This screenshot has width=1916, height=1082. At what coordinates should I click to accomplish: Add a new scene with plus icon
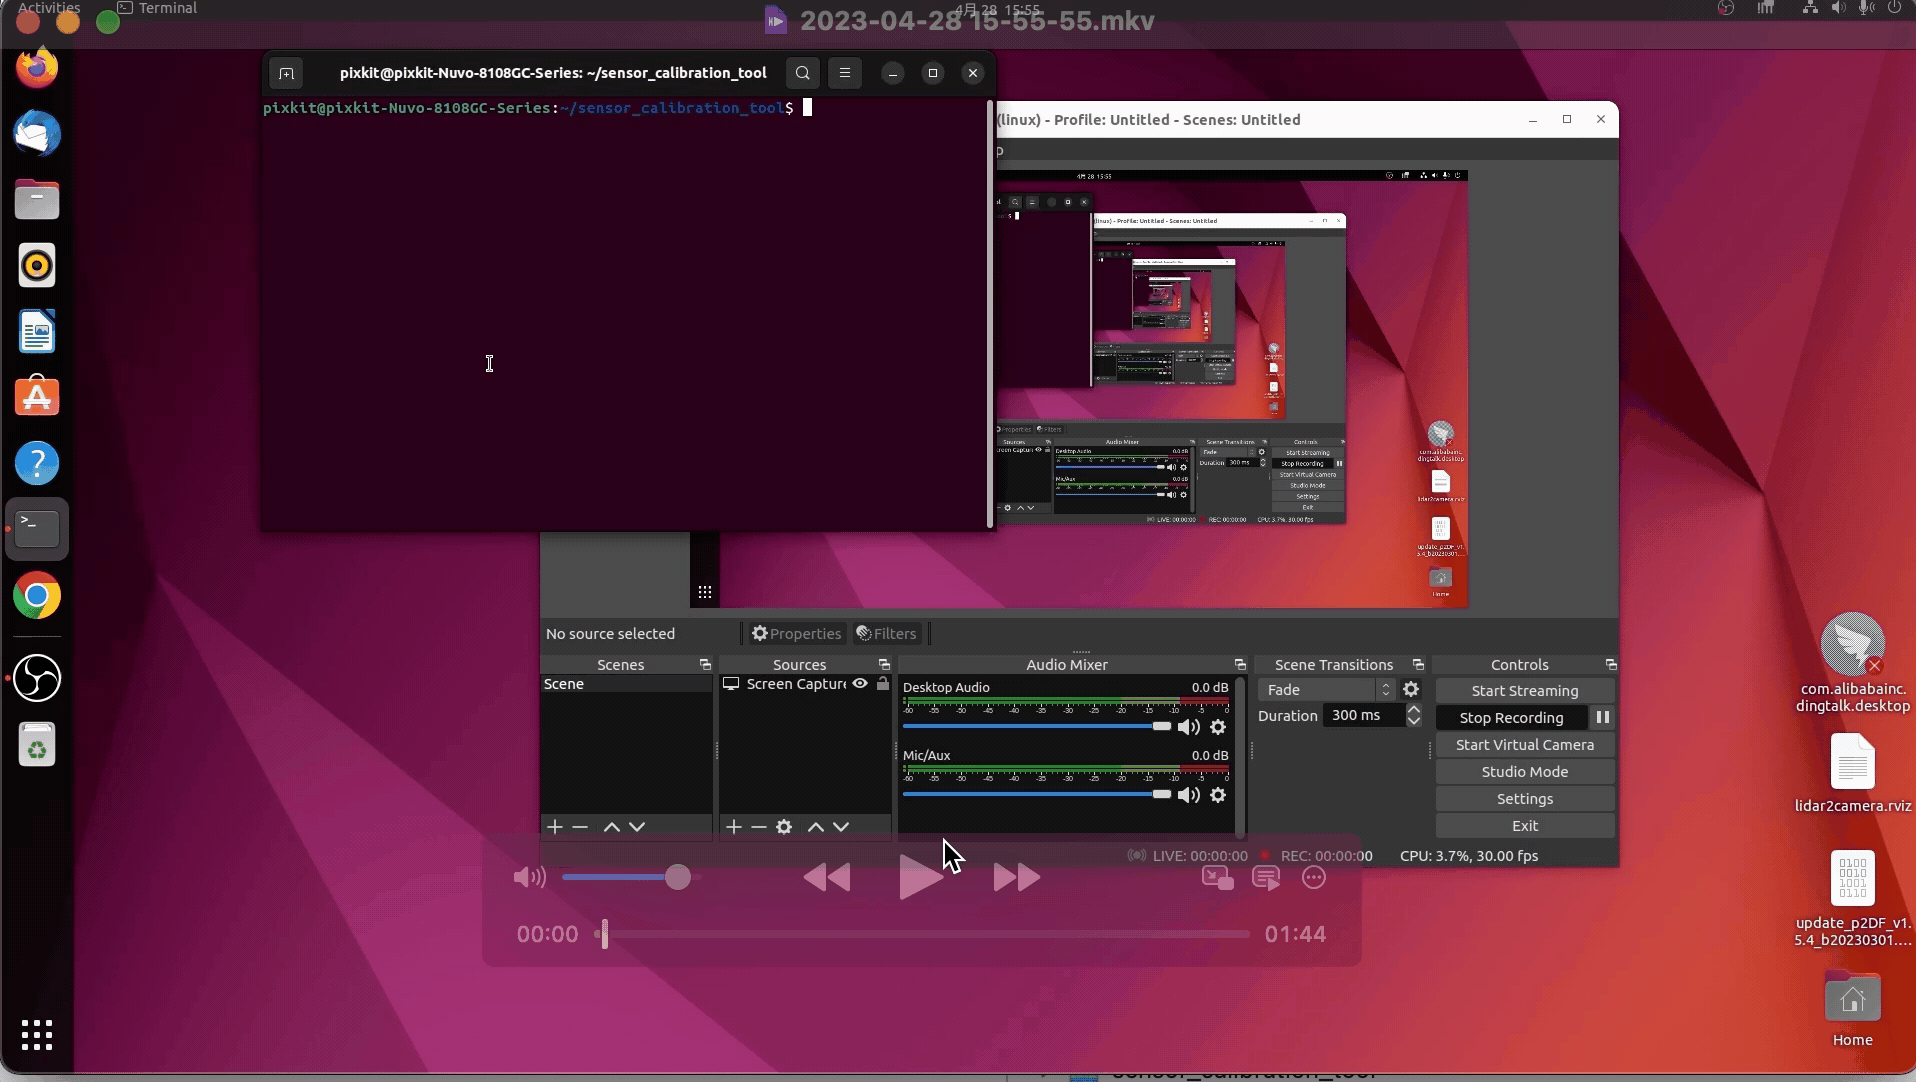click(x=555, y=827)
